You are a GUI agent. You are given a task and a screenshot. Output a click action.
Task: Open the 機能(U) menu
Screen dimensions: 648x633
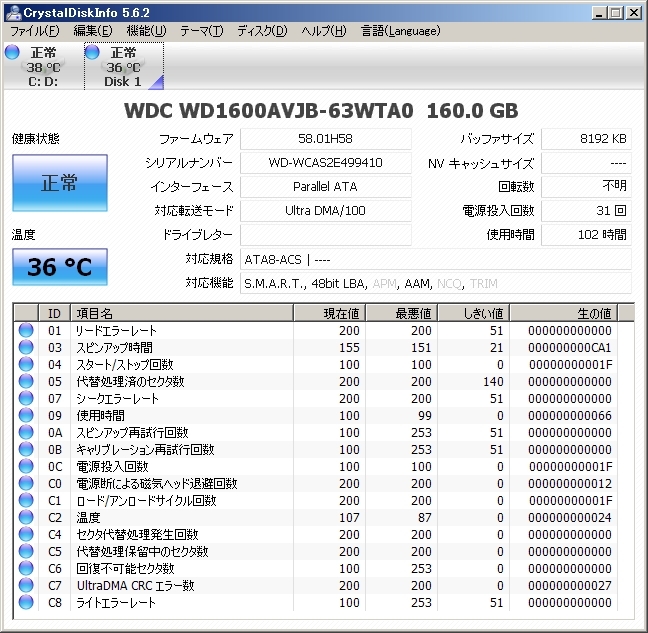(x=146, y=31)
